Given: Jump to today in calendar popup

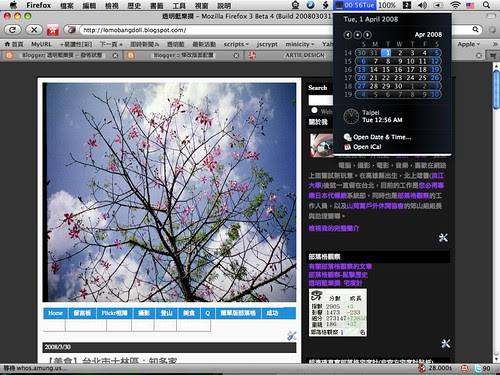Looking at the screenshot, I should [x=357, y=35].
